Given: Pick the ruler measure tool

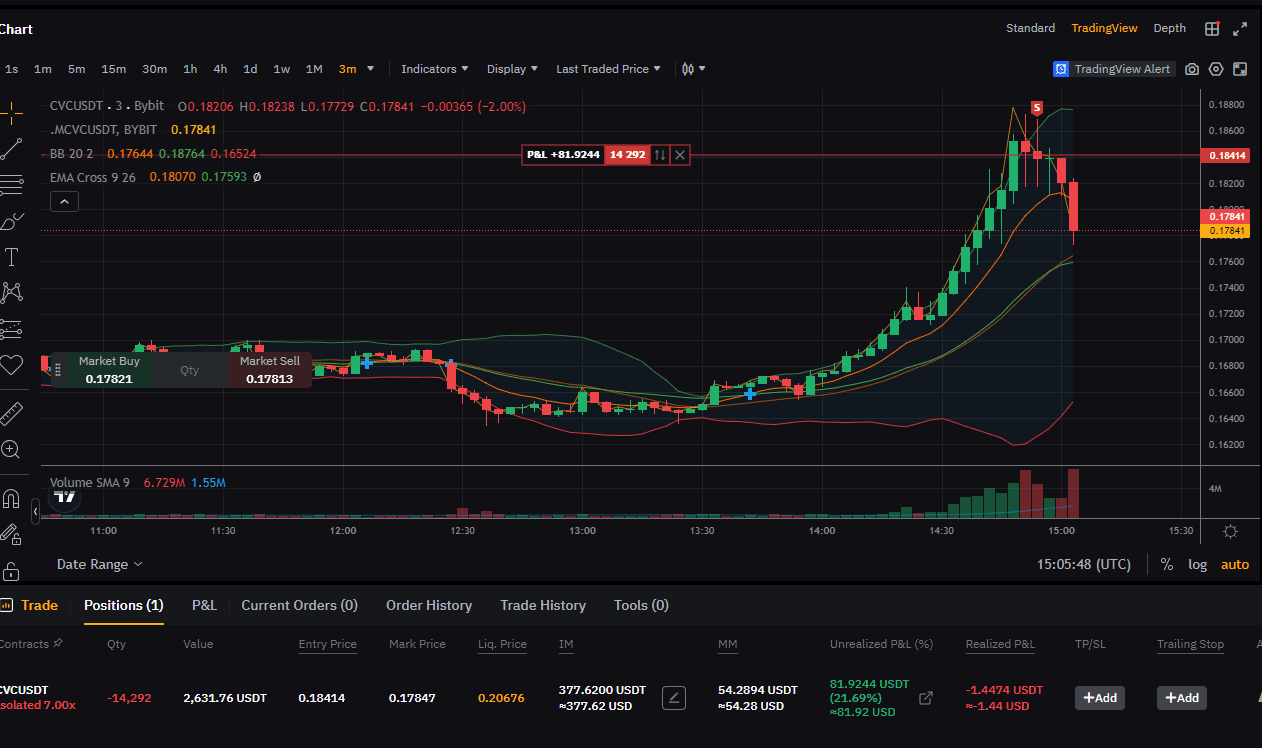Looking at the screenshot, I should 11,413.
